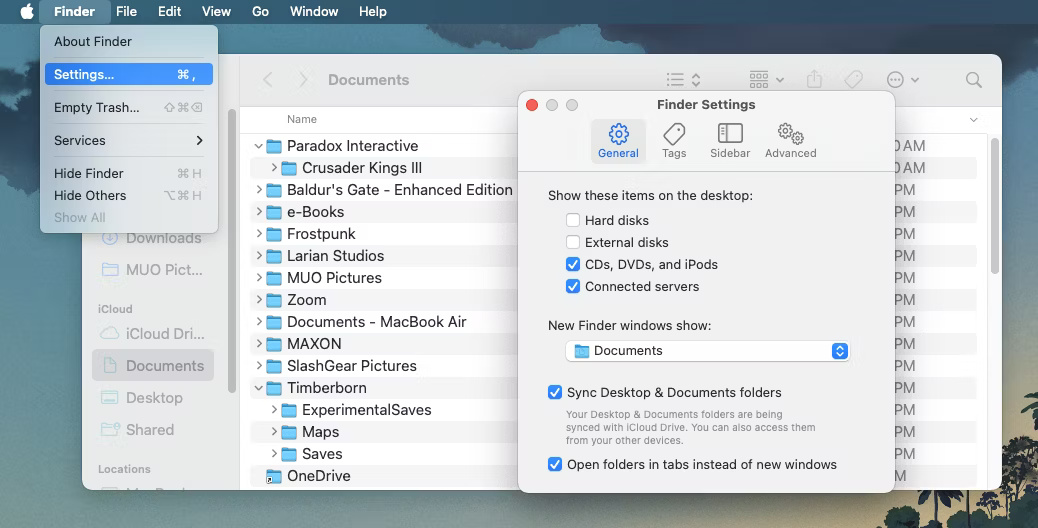Choose Hide Others from the menu
The image size is (1038, 528).
(129, 196)
